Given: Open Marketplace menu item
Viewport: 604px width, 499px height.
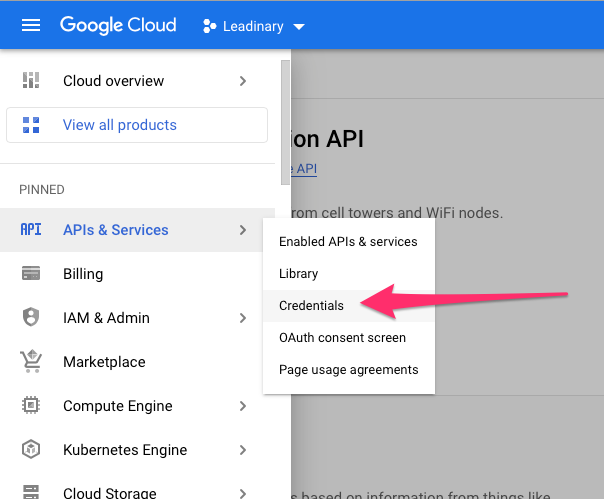Looking at the screenshot, I should tap(138, 362).
